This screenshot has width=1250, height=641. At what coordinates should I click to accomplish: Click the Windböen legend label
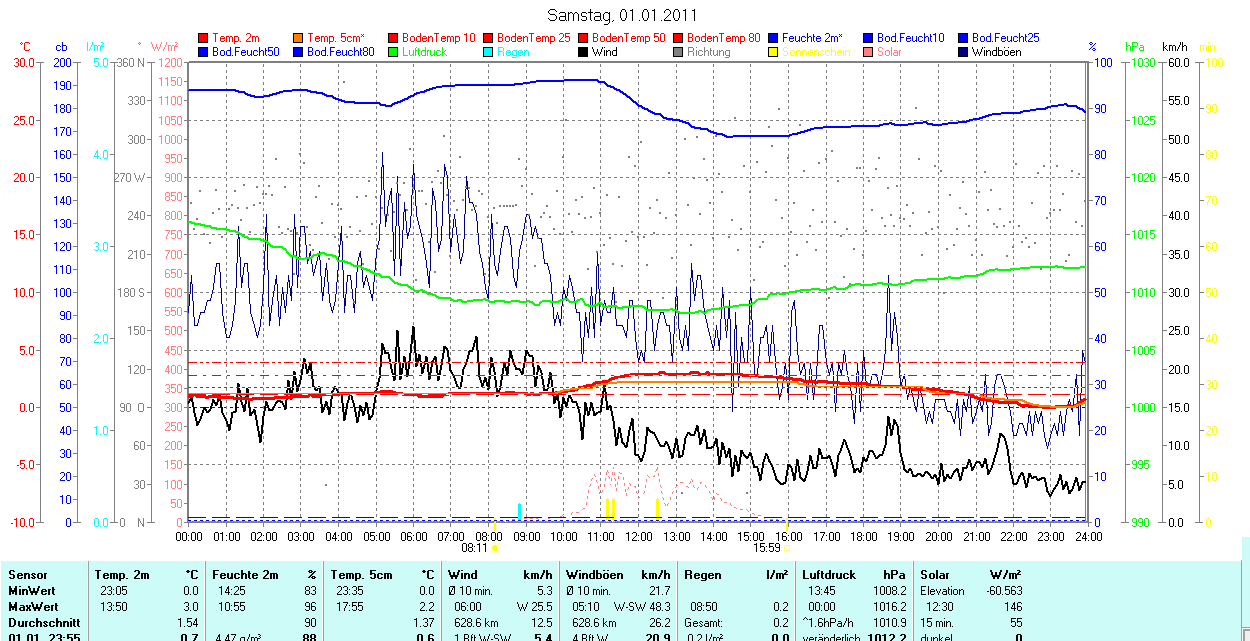point(996,52)
